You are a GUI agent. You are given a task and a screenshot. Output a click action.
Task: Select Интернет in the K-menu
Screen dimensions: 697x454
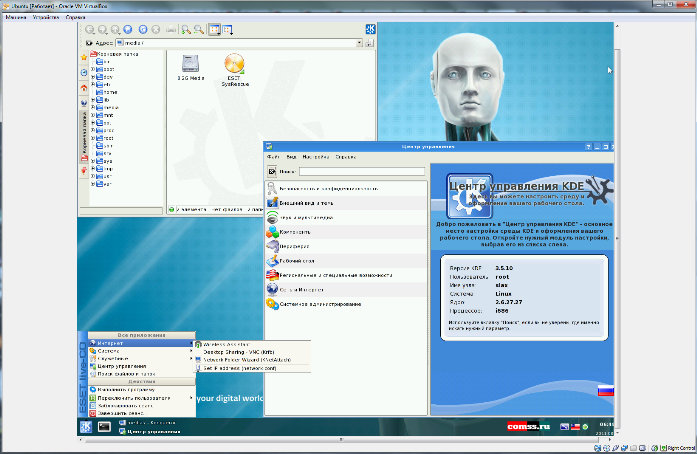click(141, 343)
